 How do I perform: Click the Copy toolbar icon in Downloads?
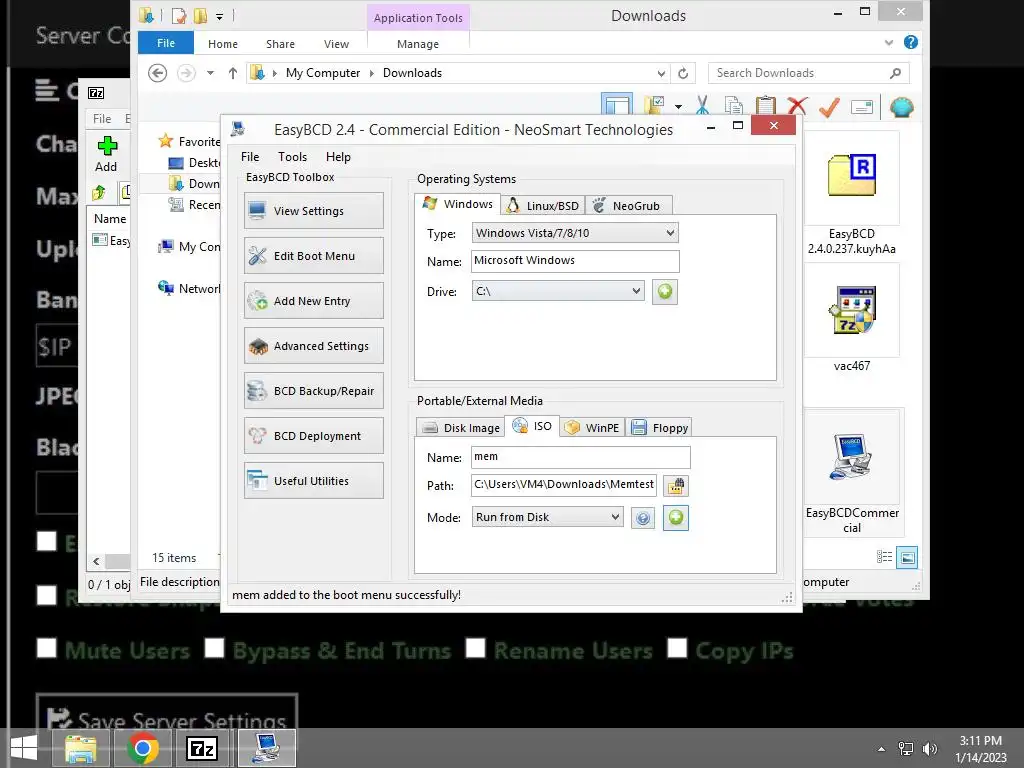pos(733,106)
